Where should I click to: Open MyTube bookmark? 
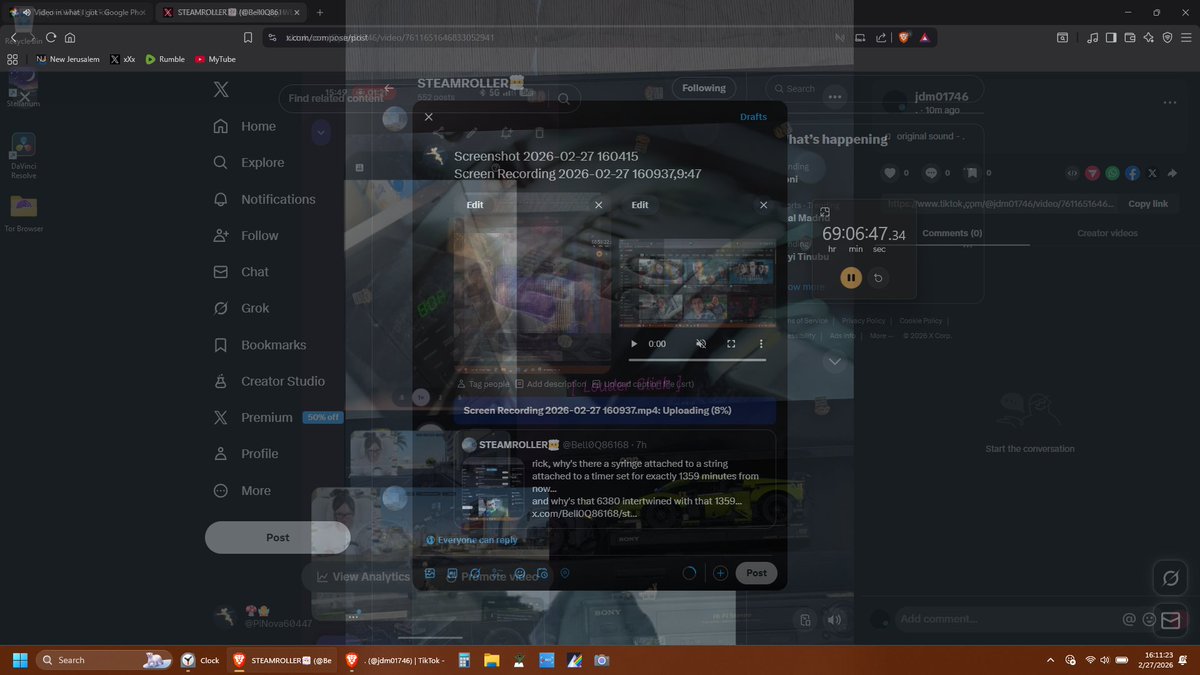[x=215, y=59]
